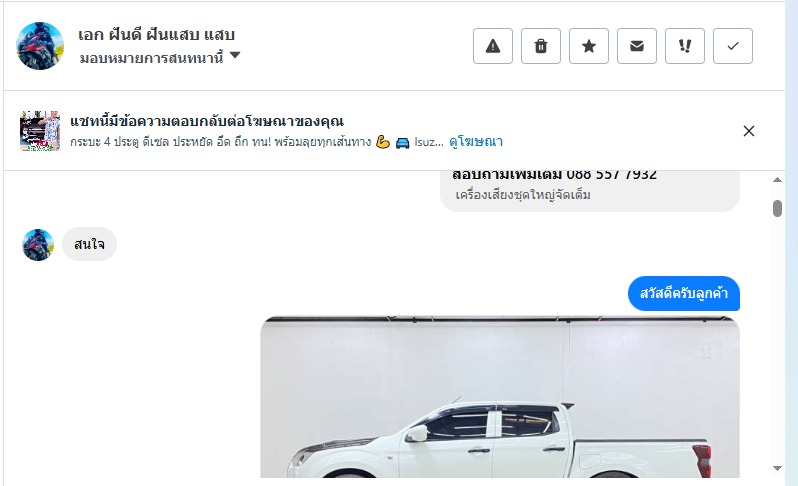Delete conversation using trash icon
This screenshot has width=798, height=486.
pos(540,46)
